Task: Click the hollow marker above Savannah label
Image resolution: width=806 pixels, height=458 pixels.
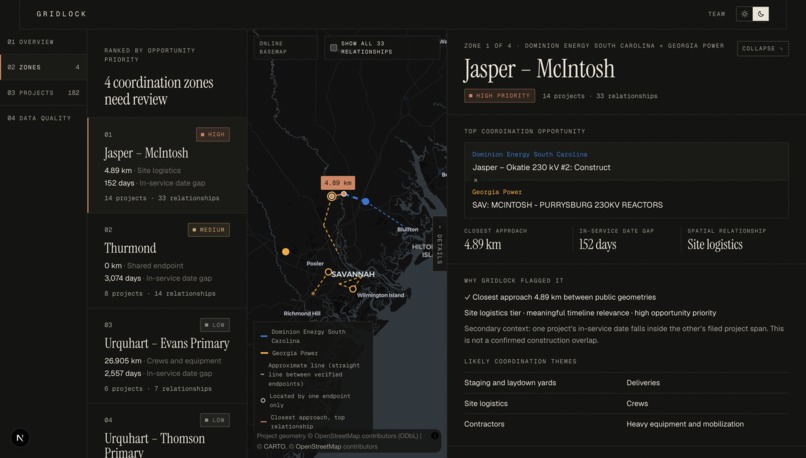Action: click(328, 272)
